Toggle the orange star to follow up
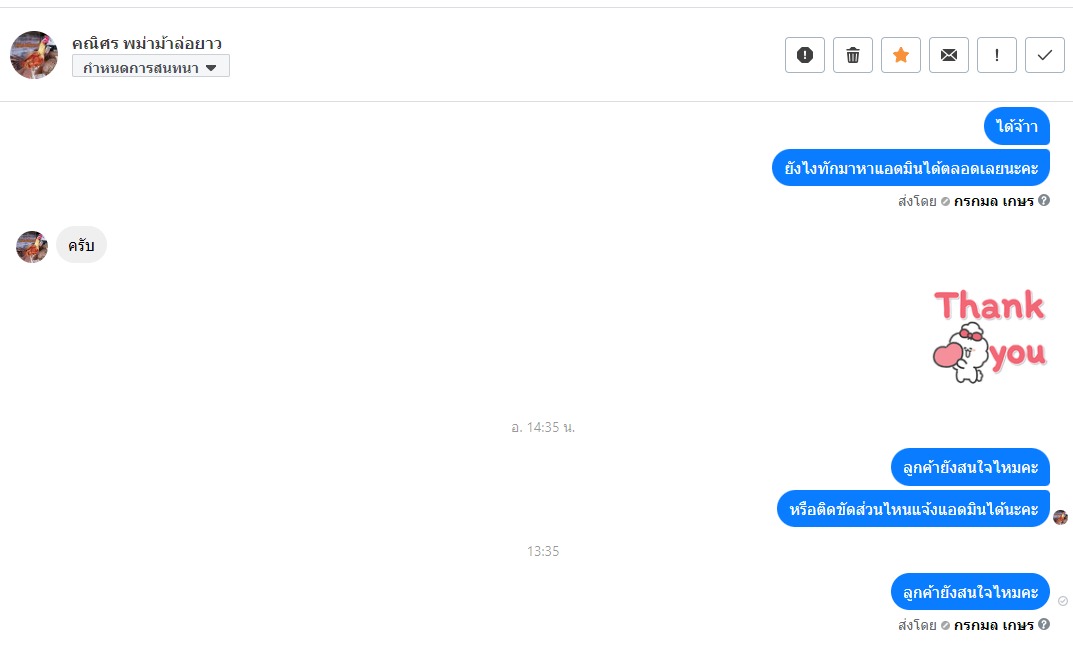The image size is (1073, 648). pos(901,55)
